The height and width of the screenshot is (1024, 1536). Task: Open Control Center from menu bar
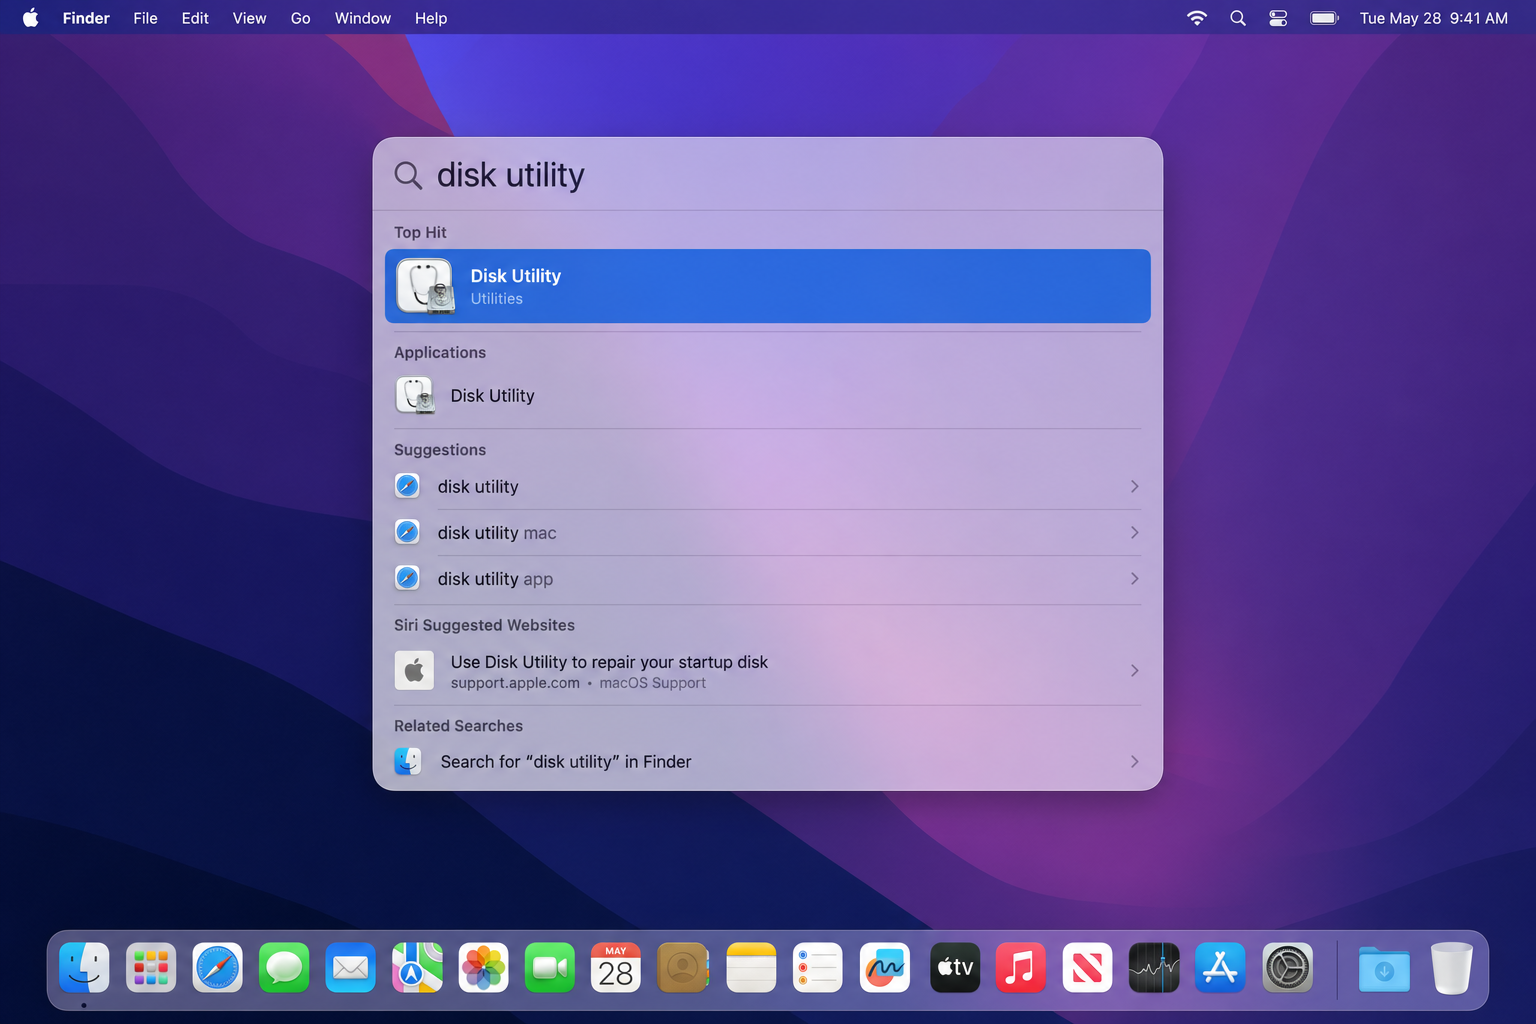(1278, 18)
